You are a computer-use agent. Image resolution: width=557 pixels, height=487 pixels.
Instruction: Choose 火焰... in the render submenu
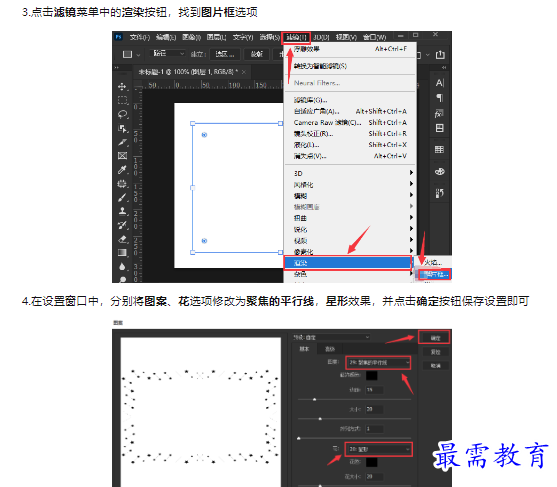click(x=433, y=263)
